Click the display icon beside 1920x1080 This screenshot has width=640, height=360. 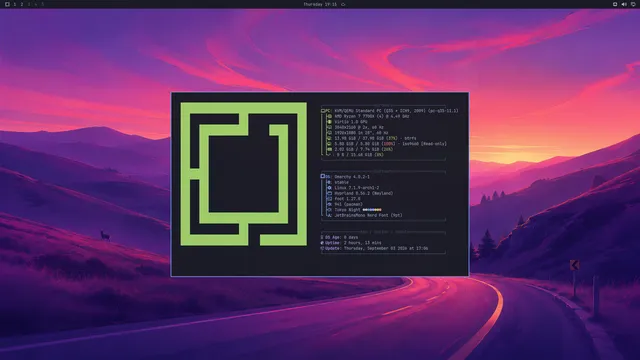coord(329,133)
